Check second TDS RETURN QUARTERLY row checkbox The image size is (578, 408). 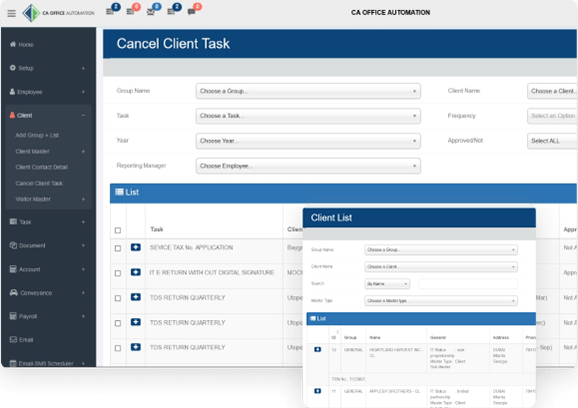[x=118, y=323]
